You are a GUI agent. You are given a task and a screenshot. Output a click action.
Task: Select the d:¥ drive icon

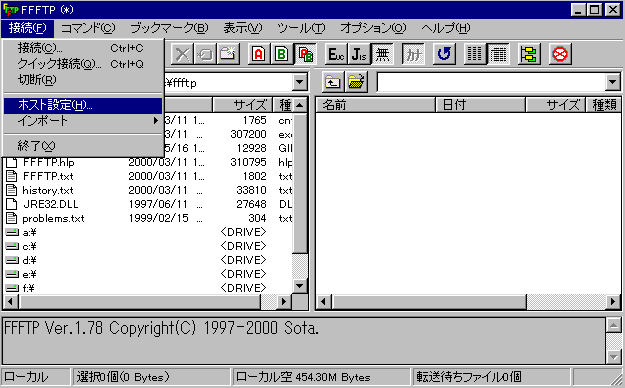coord(12,260)
